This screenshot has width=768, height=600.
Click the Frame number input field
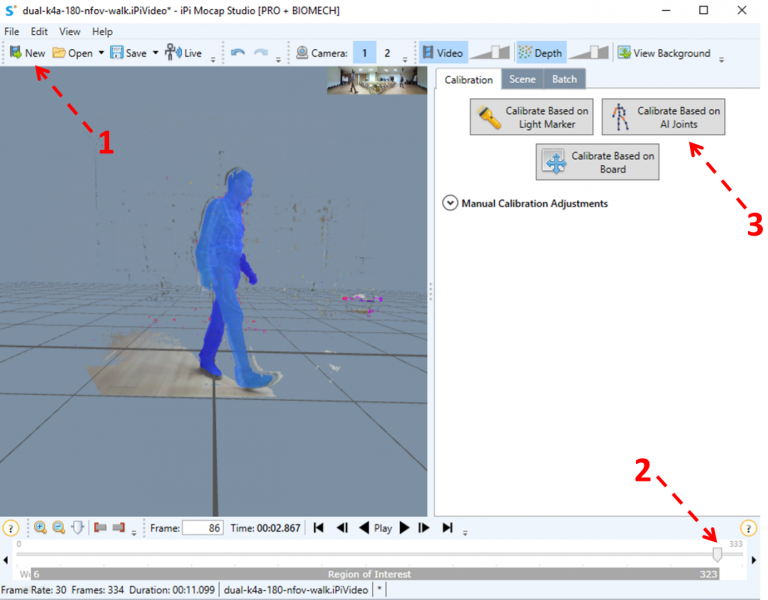(203, 528)
